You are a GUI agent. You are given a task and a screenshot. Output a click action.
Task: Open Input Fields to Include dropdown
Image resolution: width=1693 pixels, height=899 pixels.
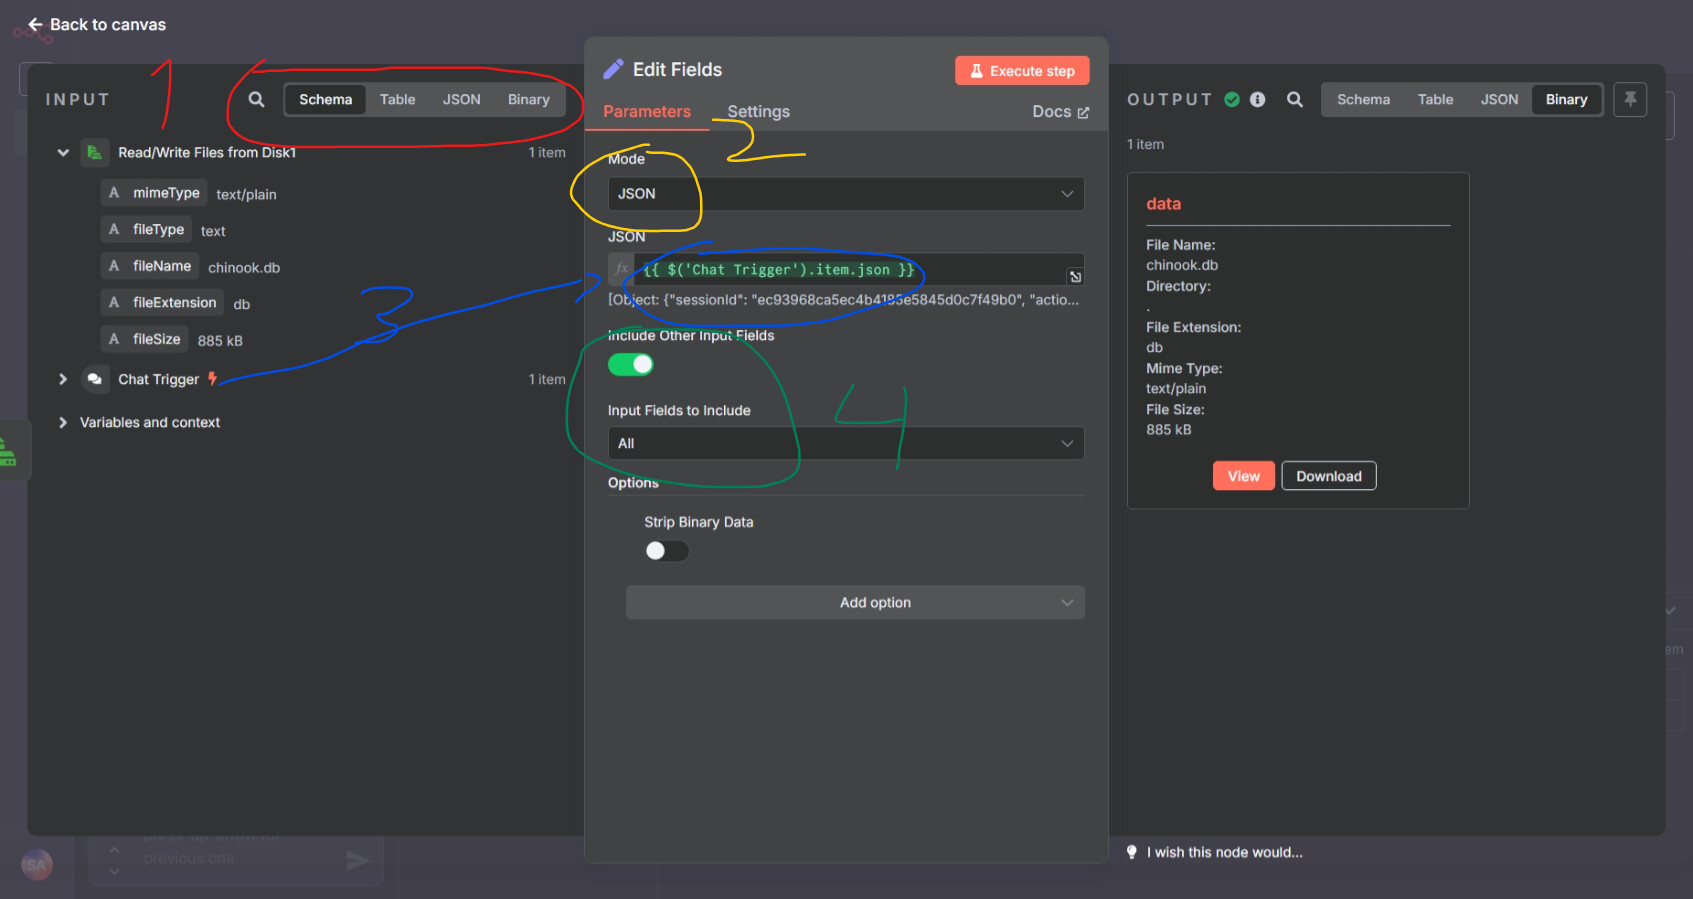click(x=845, y=444)
